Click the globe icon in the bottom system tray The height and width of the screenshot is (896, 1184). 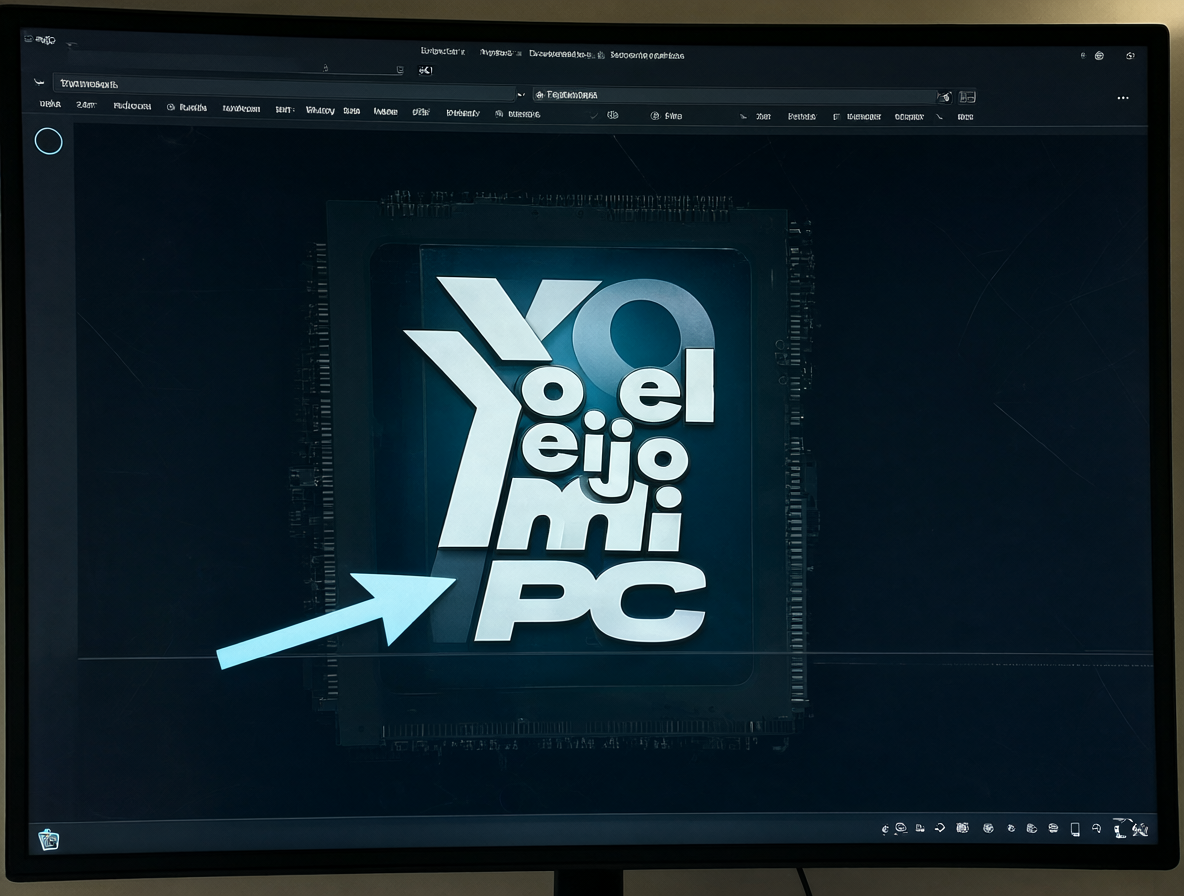point(988,828)
